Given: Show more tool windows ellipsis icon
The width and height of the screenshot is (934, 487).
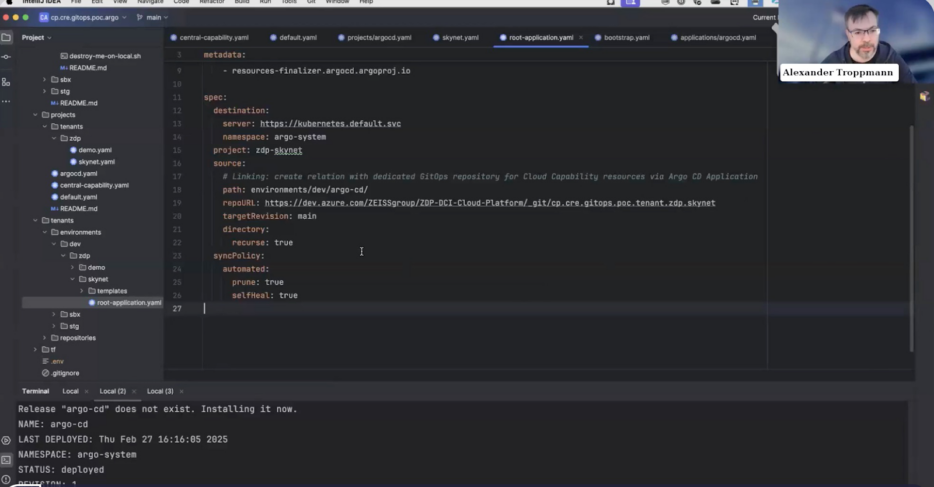Looking at the screenshot, I should coord(6,102).
